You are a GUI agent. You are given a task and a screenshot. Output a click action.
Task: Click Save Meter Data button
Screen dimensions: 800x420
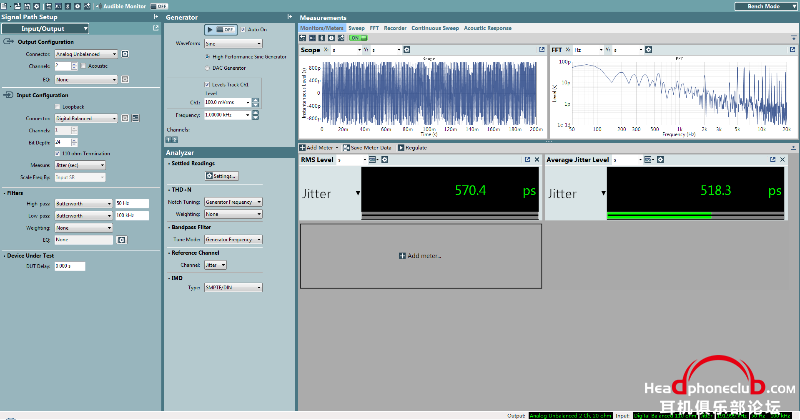[x=367, y=148]
